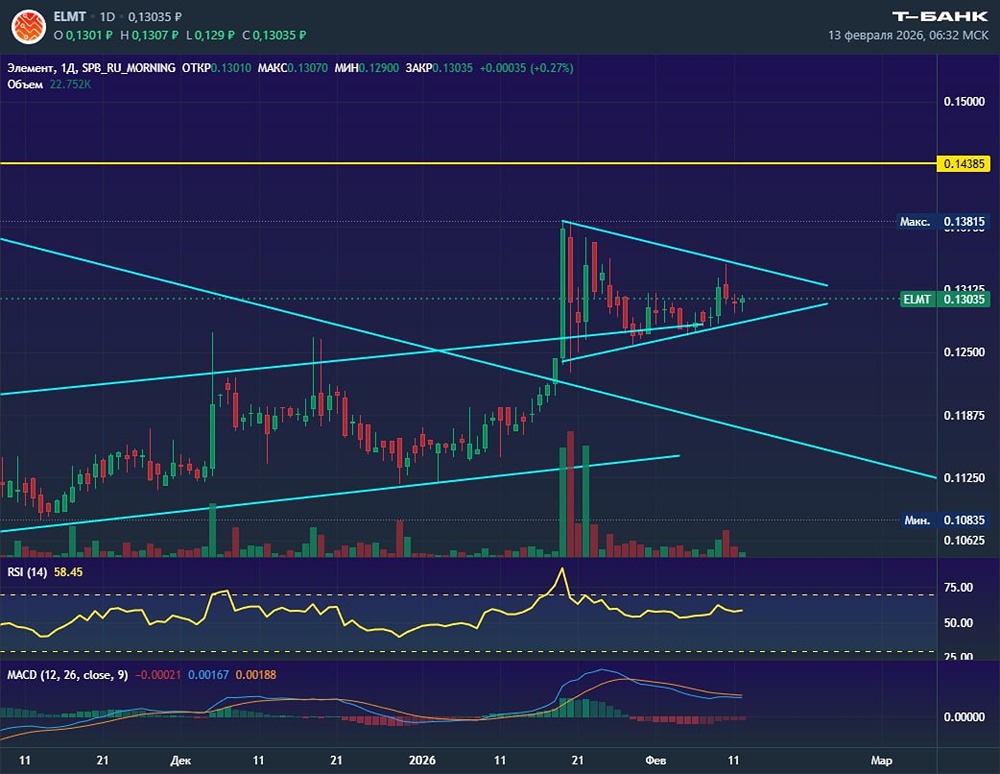Click the ОТКР 0.13010 legend value
Screen dimensions: 1000x774
217,68
